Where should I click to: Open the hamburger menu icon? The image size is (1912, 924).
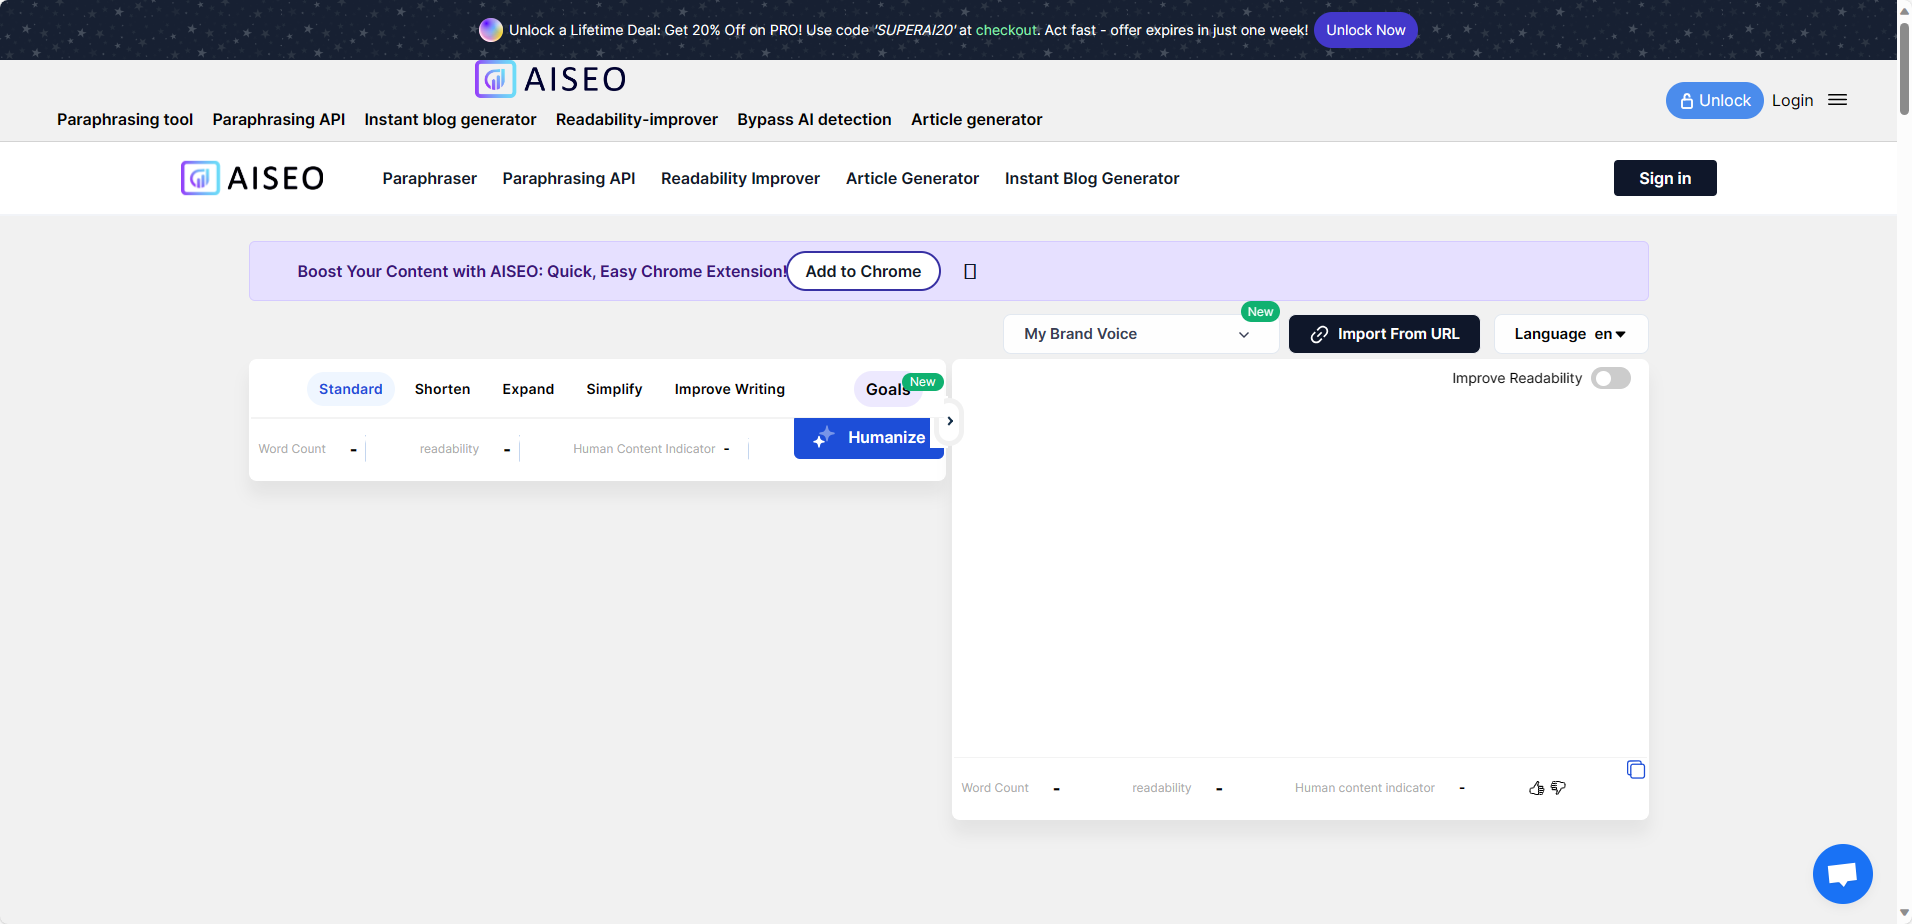pyautogui.click(x=1837, y=100)
